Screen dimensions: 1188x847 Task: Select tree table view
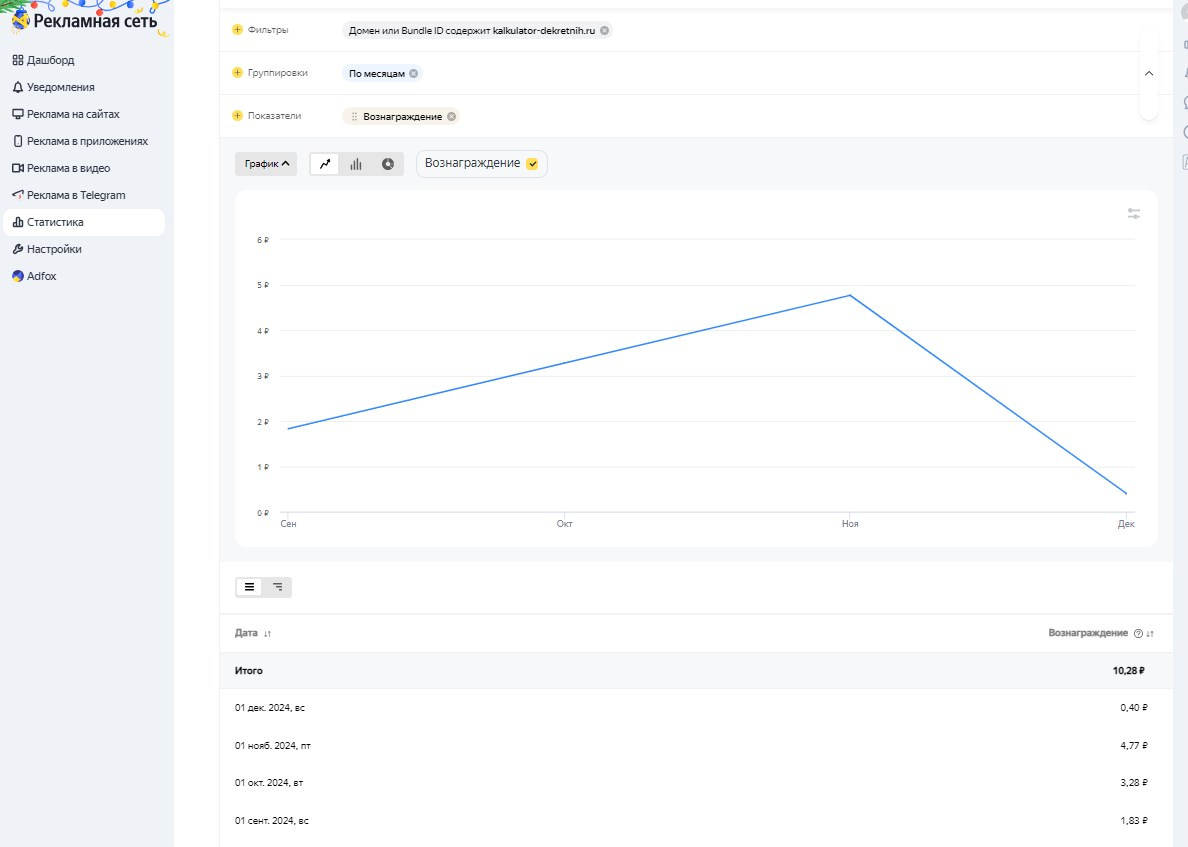click(277, 587)
